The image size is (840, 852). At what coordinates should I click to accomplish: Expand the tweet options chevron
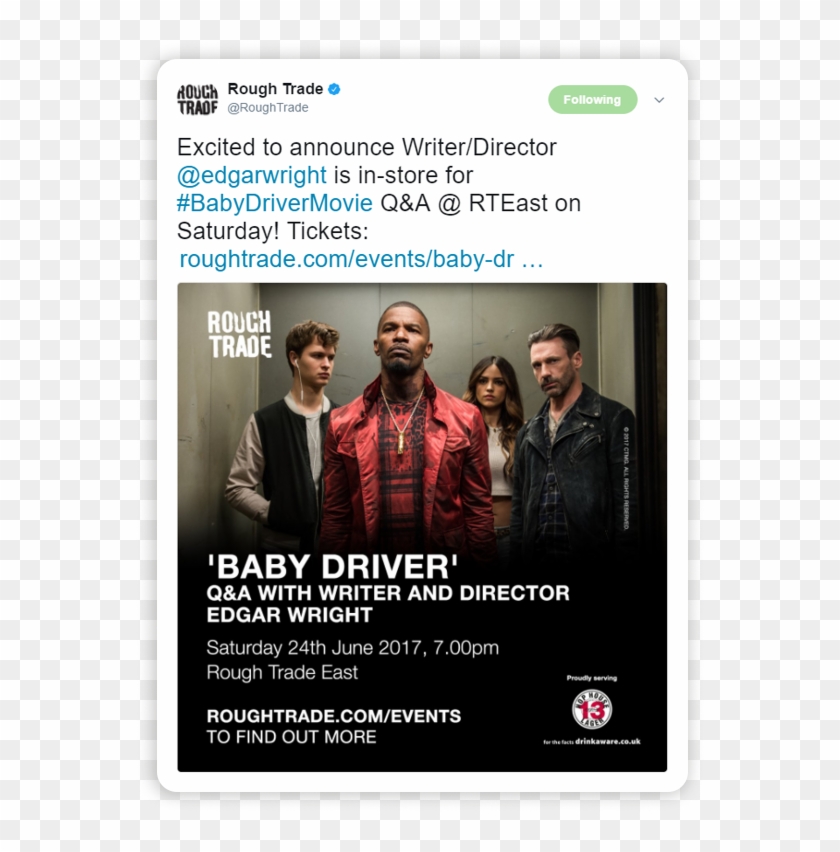click(659, 100)
